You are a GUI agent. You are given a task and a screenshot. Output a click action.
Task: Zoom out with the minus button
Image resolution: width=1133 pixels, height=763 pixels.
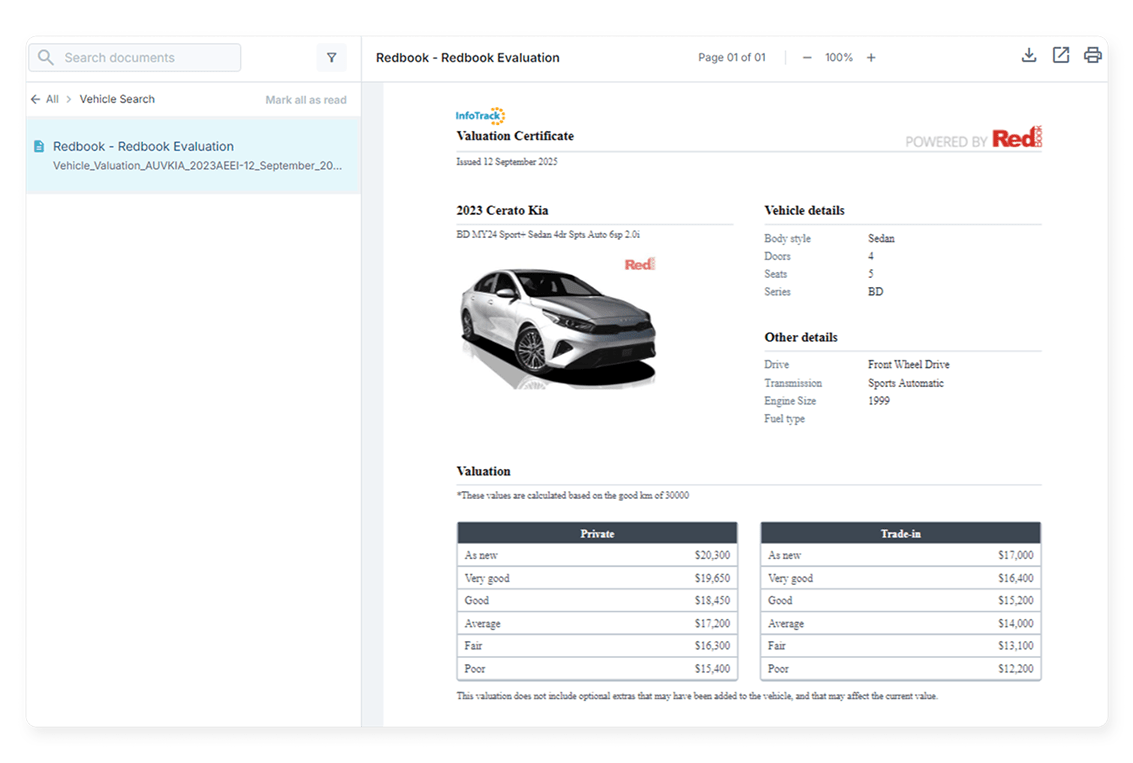point(807,58)
